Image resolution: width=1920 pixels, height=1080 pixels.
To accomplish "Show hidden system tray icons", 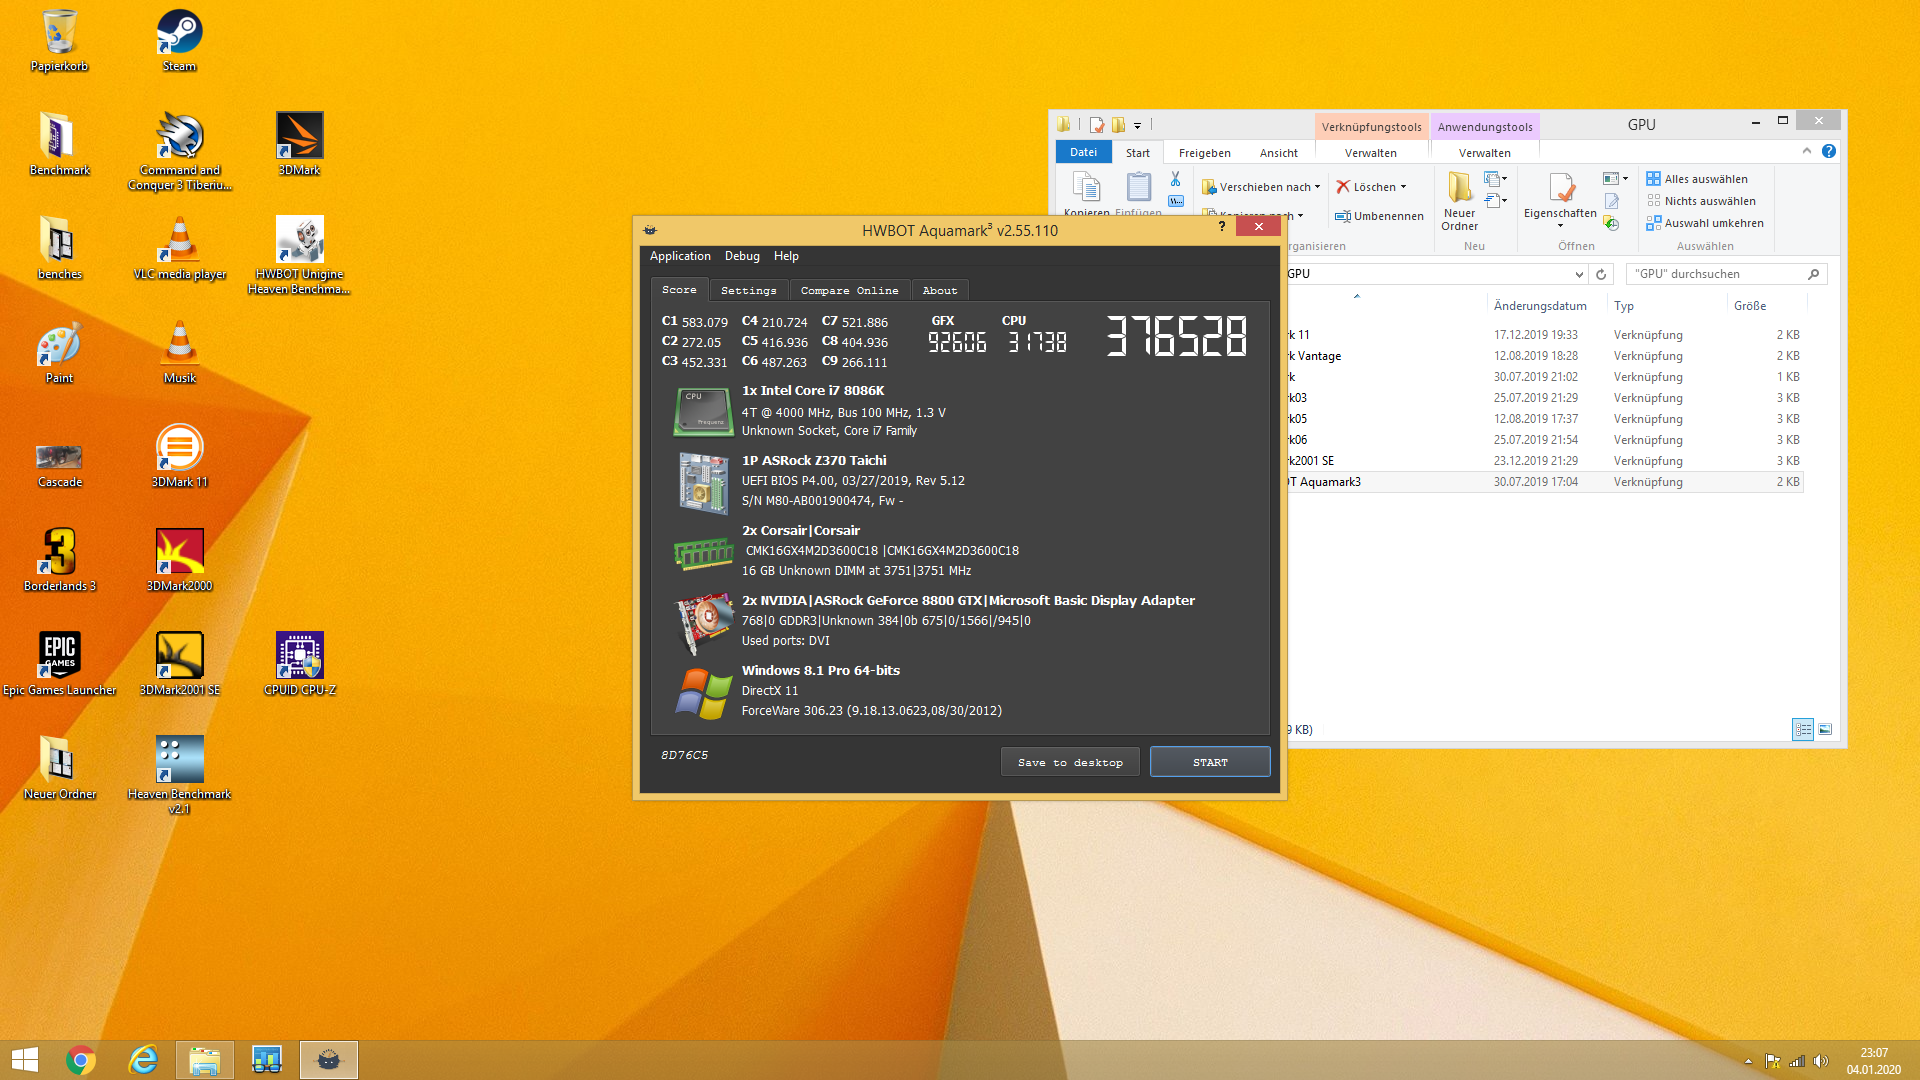I will (1748, 1061).
